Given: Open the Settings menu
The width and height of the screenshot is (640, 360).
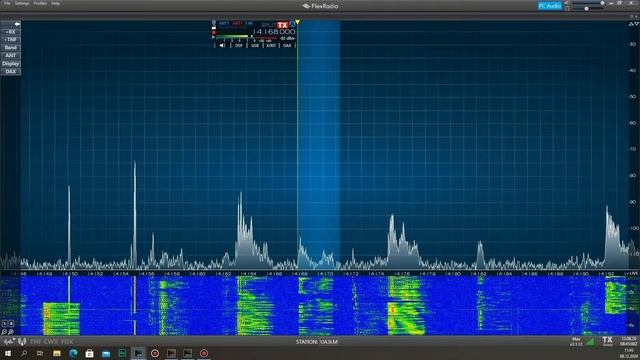Looking at the screenshot, I should pyautogui.click(x=22, y=3).
